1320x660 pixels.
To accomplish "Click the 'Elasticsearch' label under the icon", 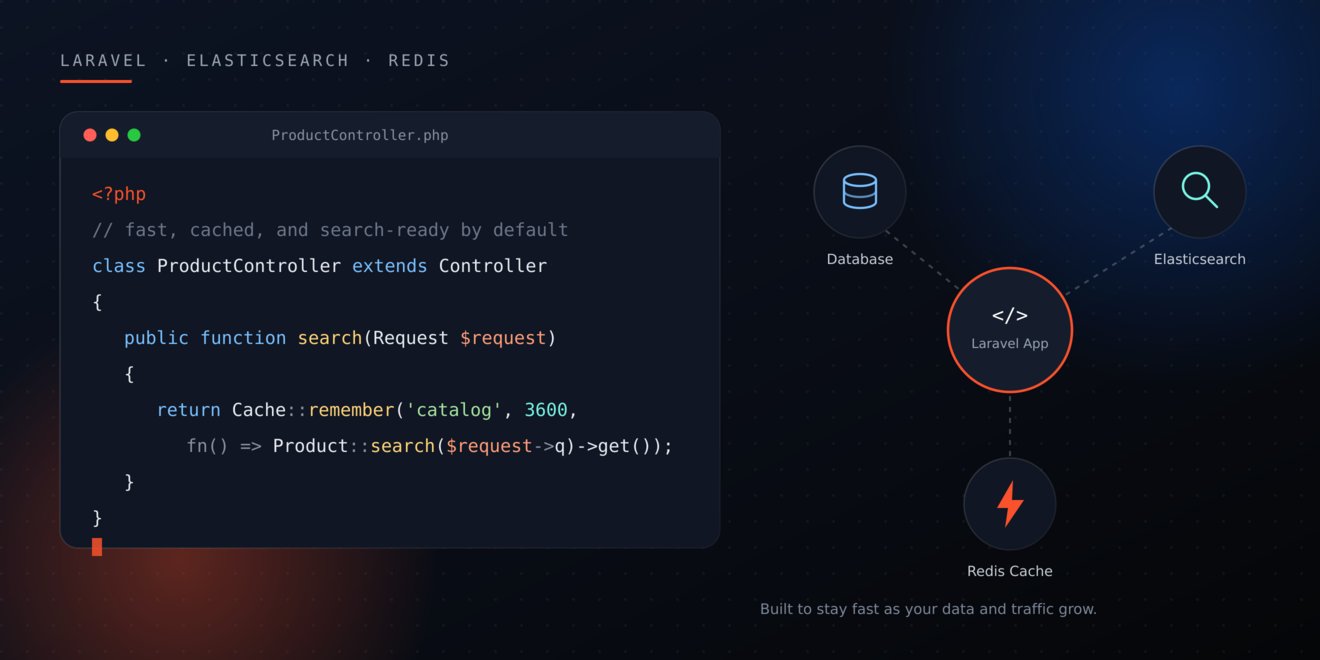I will [x=1200, y=259].
